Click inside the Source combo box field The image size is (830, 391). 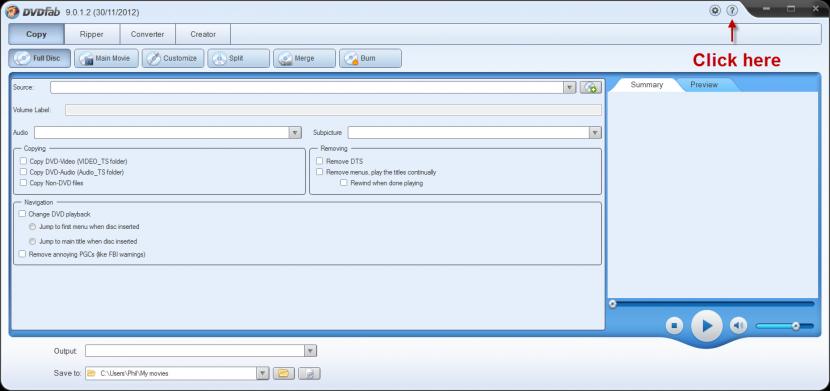[307, 88]
